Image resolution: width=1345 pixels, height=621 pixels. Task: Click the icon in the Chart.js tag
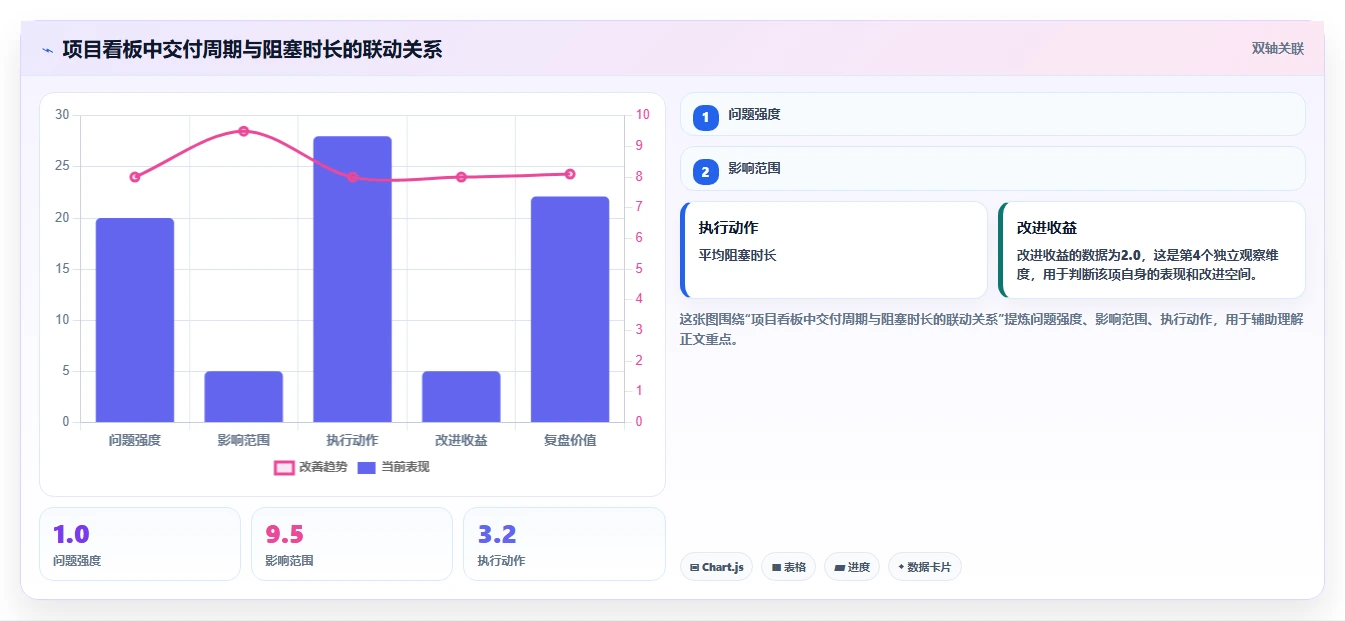point(695,568)
